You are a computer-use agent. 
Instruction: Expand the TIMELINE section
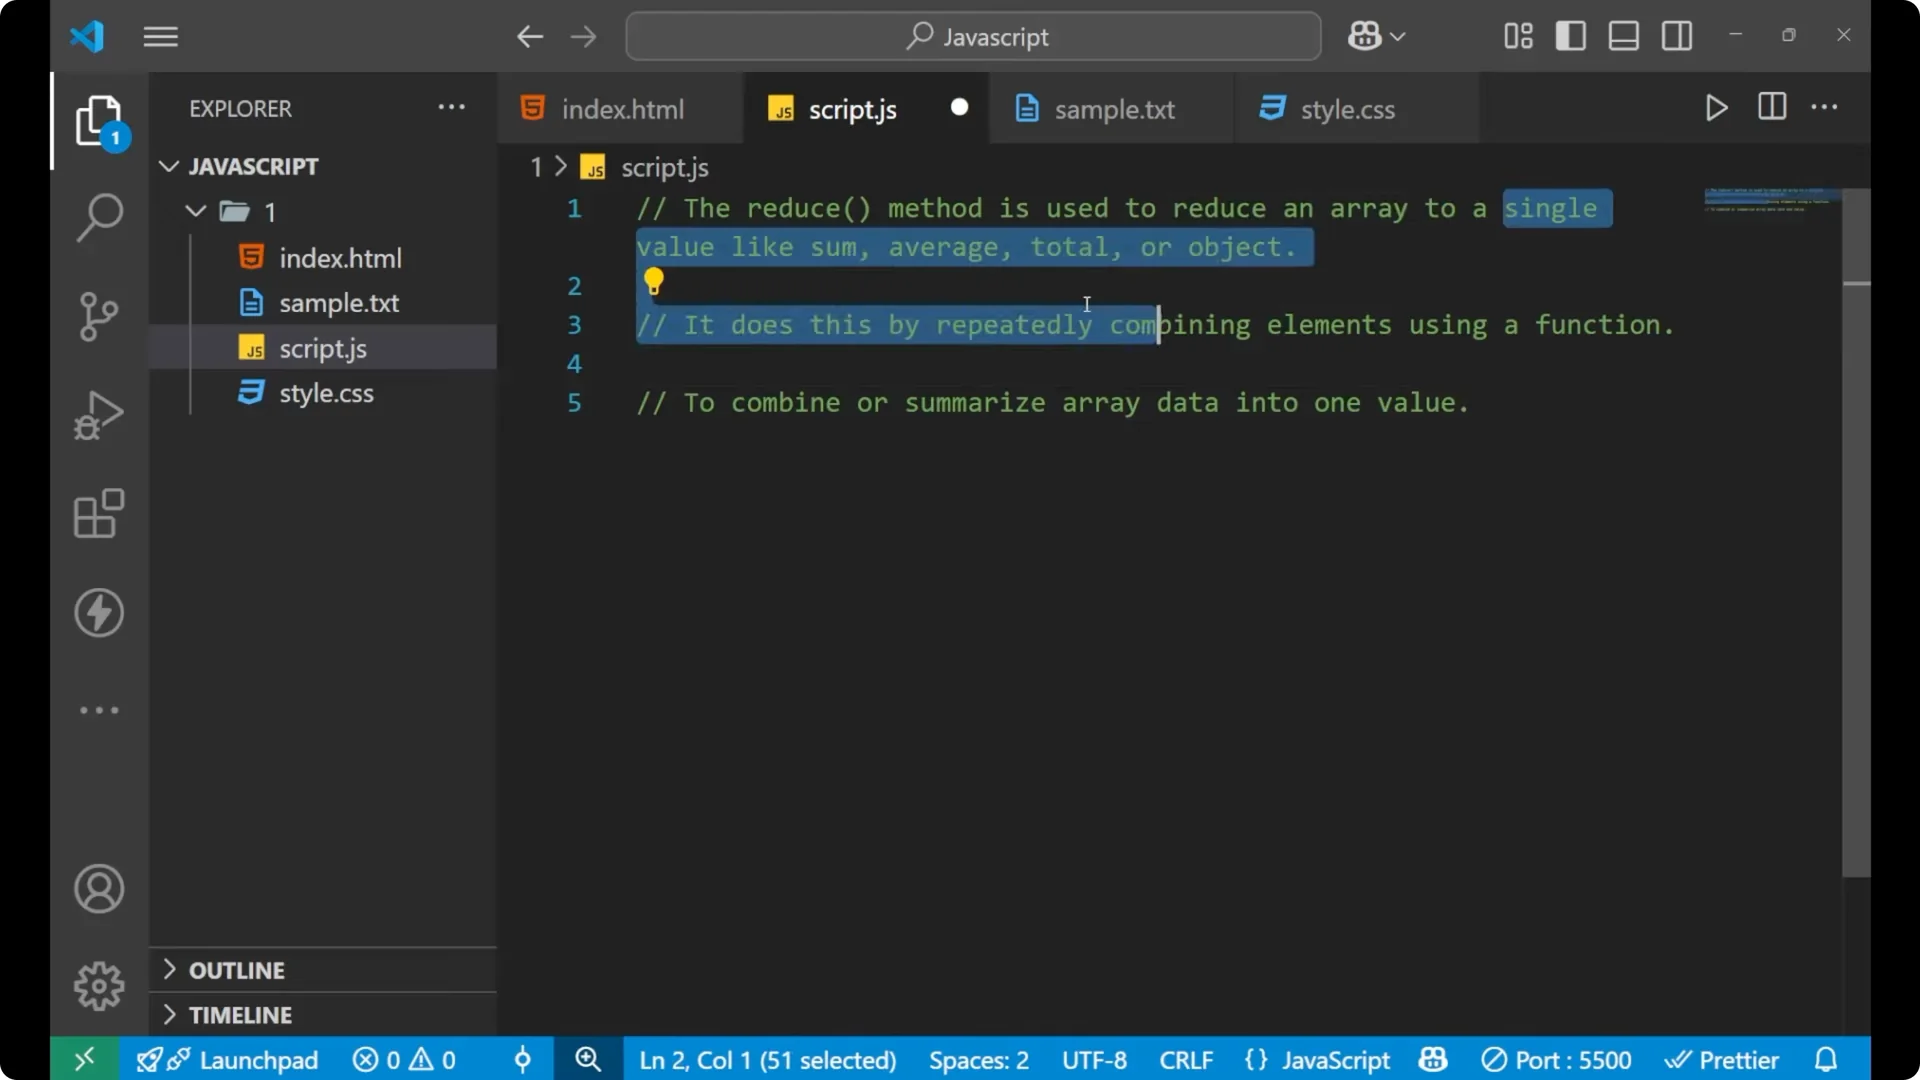(x=240, y=1015)
